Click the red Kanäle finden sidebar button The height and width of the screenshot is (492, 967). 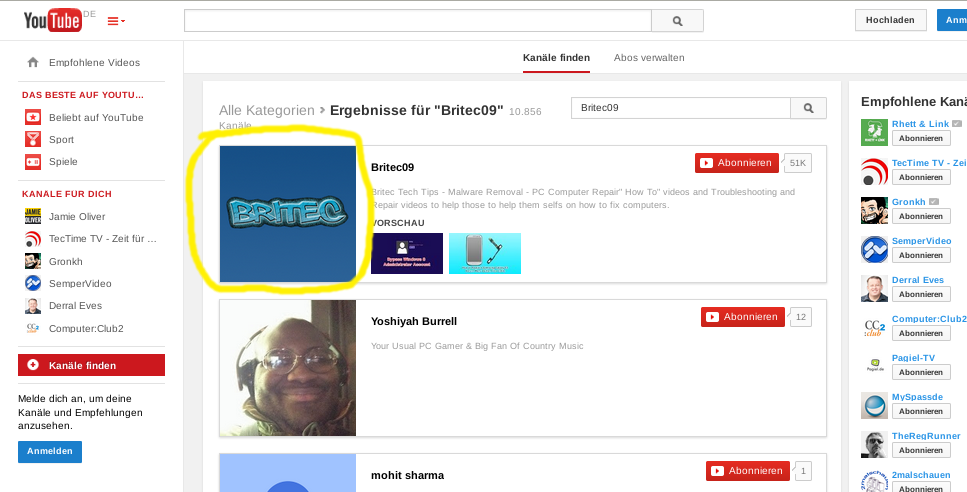91,365
